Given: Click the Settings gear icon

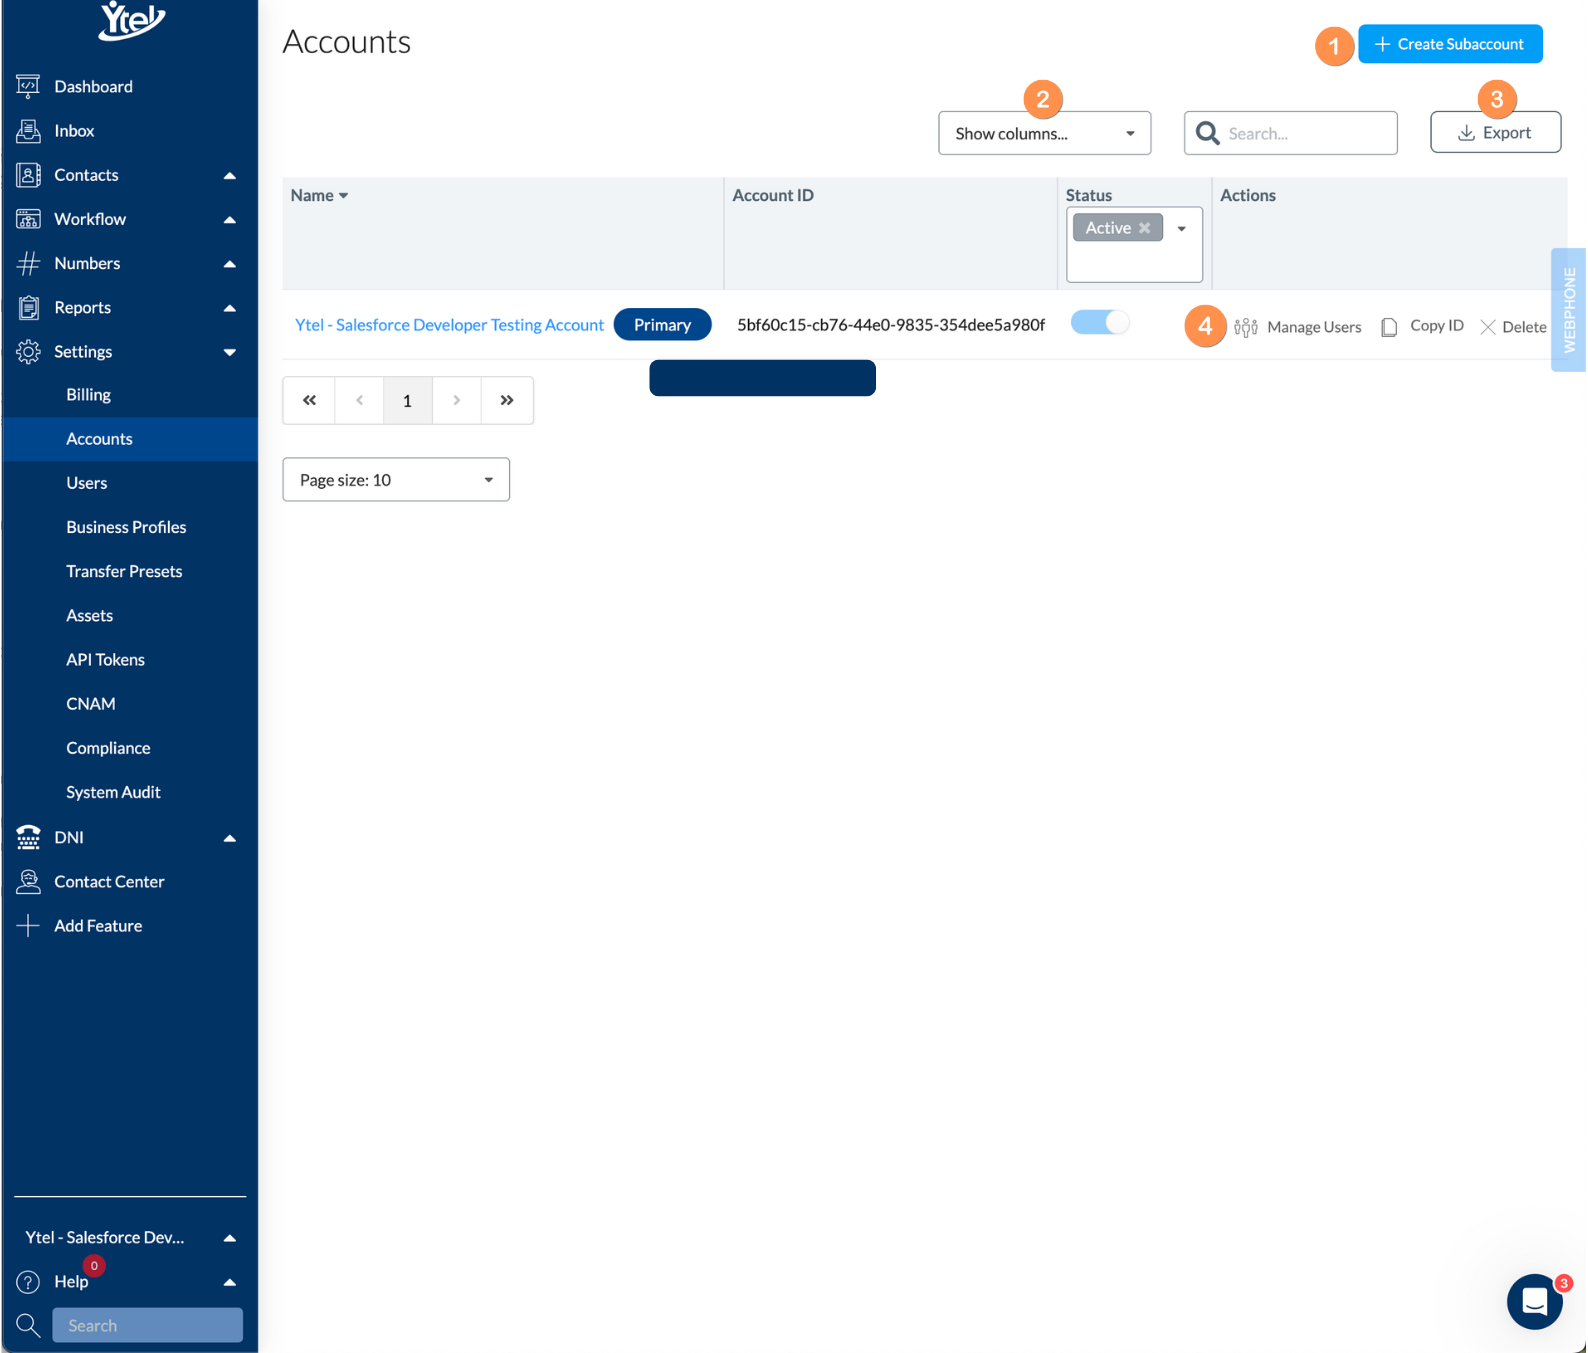Looking at the screenshot, I should click(28, 351).
